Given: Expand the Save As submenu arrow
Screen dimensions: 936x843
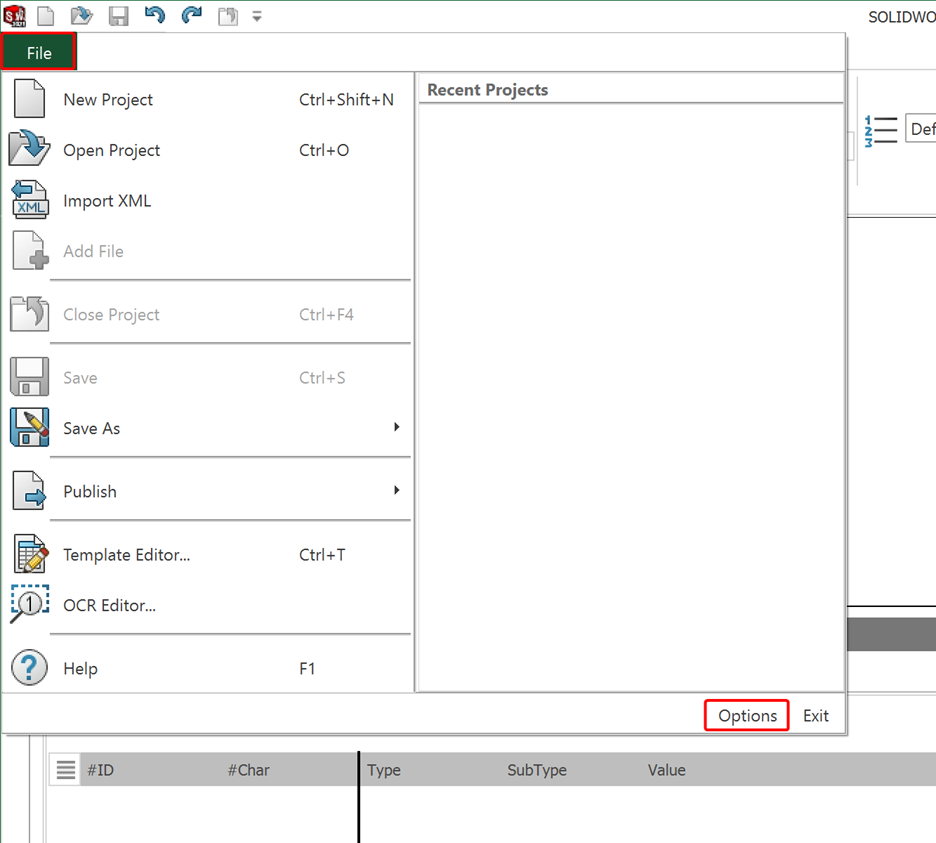Looking at the screenshot, I should pos(396,427).
